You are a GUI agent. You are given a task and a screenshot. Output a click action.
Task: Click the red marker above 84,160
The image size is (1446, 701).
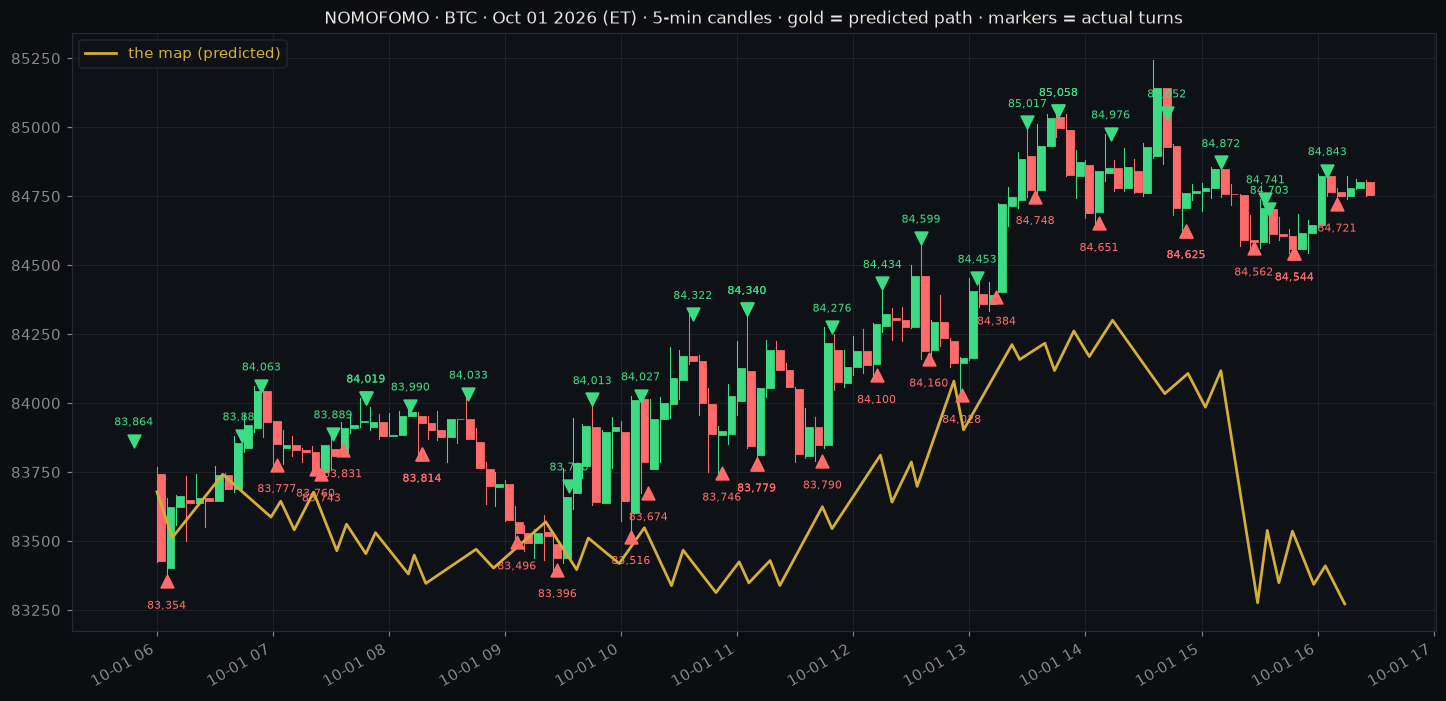pos(929,359)
